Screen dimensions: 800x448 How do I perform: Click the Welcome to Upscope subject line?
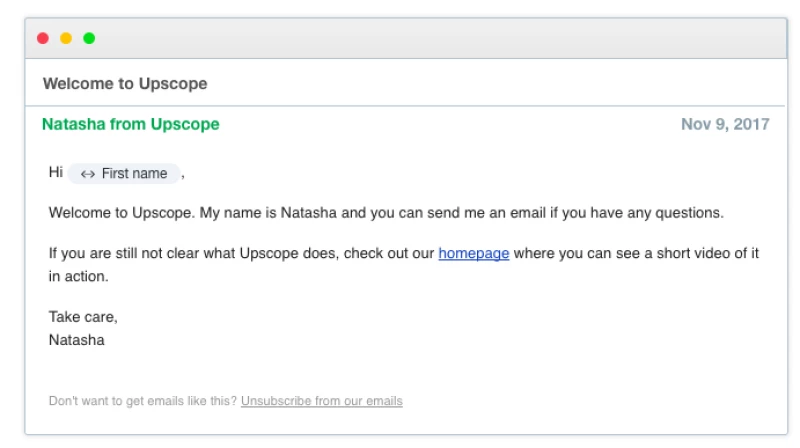pos(125,84)
